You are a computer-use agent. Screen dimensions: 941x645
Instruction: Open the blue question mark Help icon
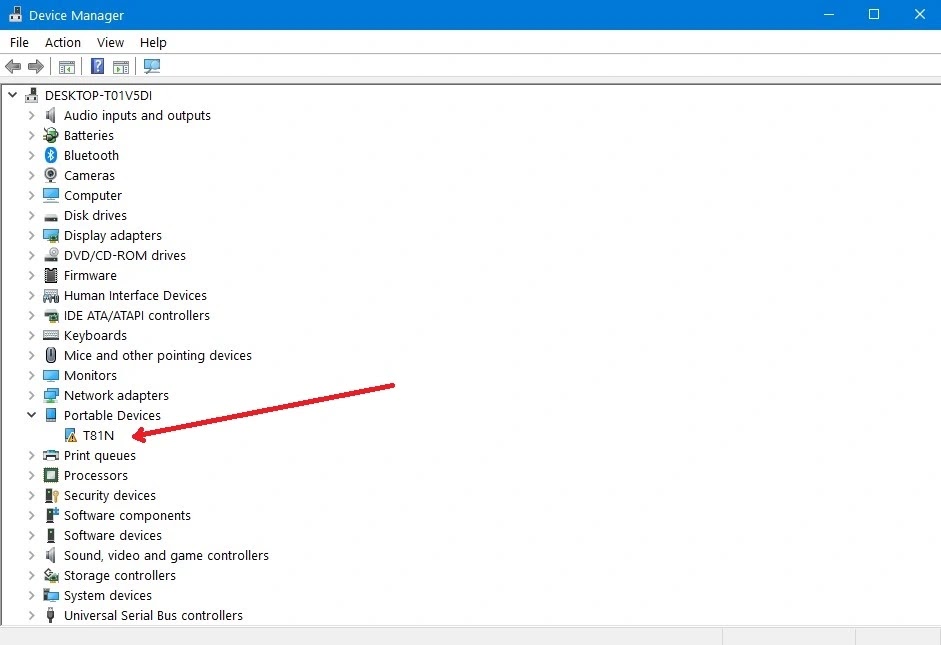point(97,66)
